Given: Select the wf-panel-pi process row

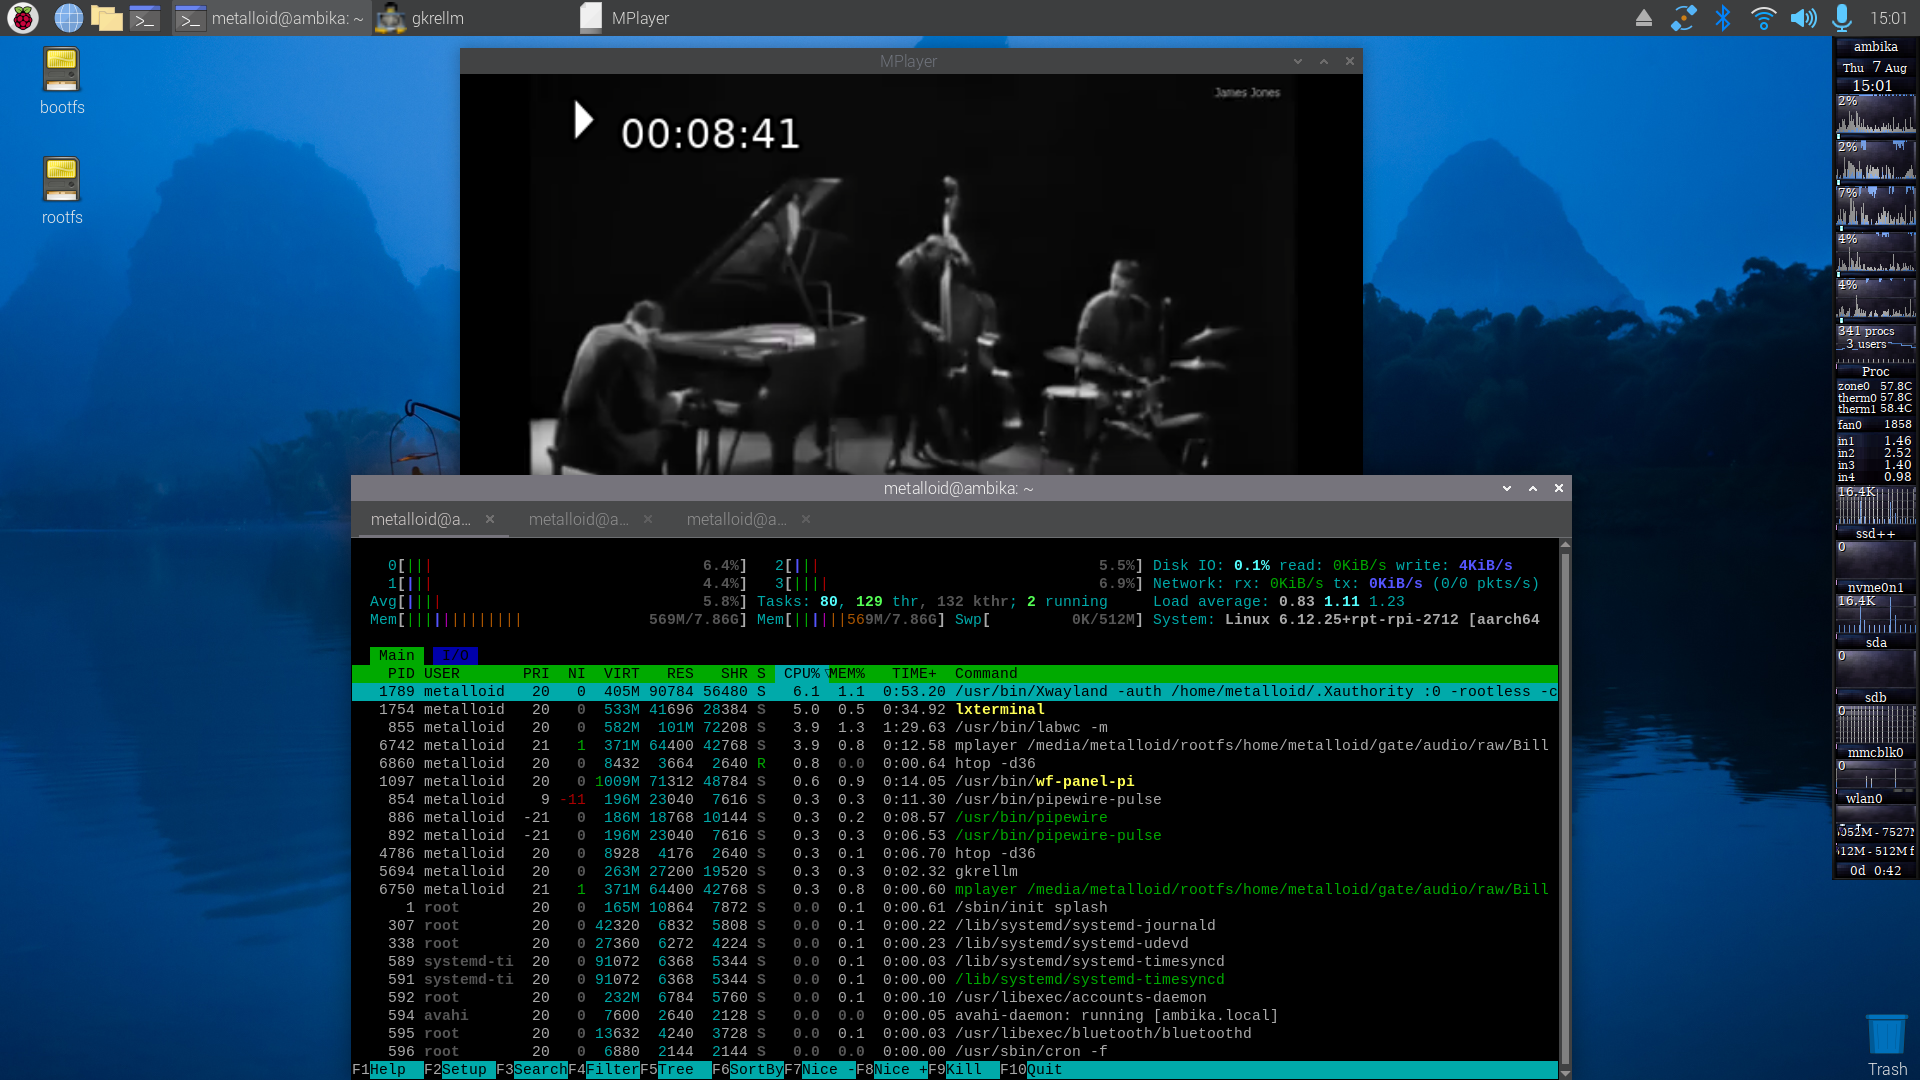Looking at the screenshot, I should click(x=954, y=781).
